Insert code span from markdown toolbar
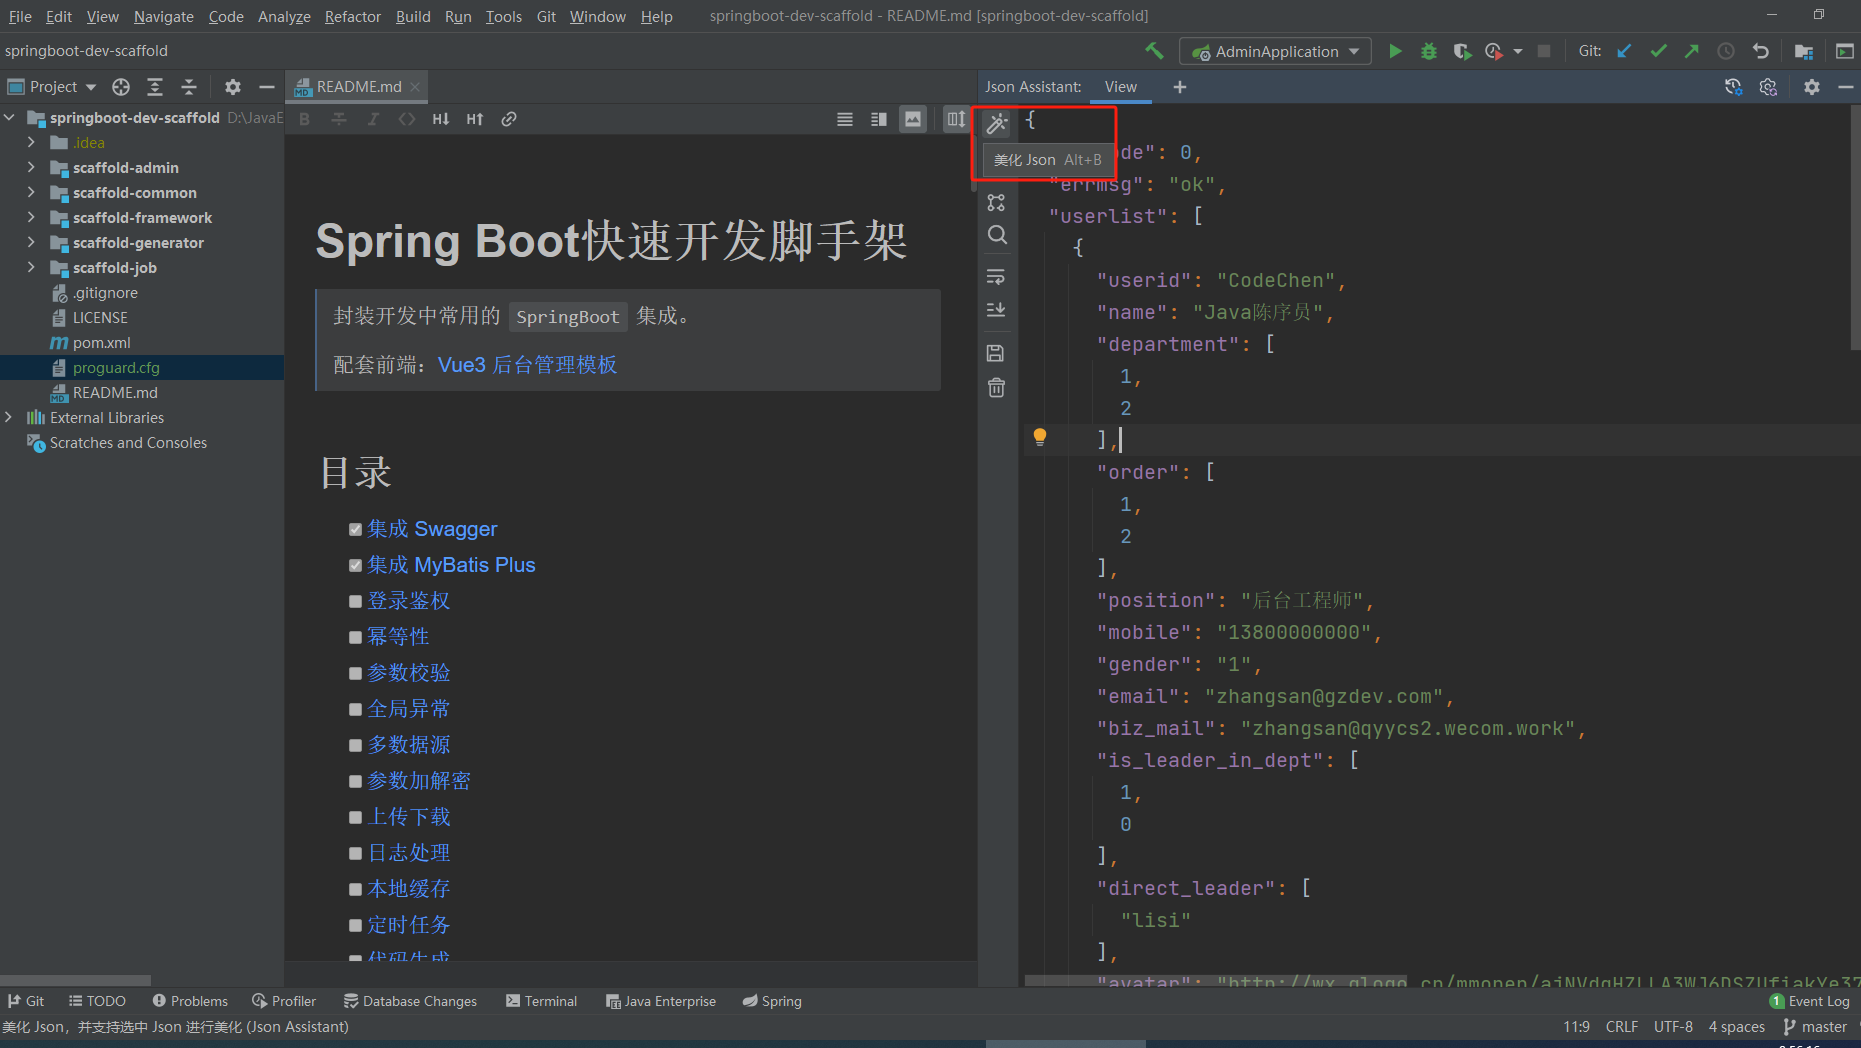 tap(407, 119)
